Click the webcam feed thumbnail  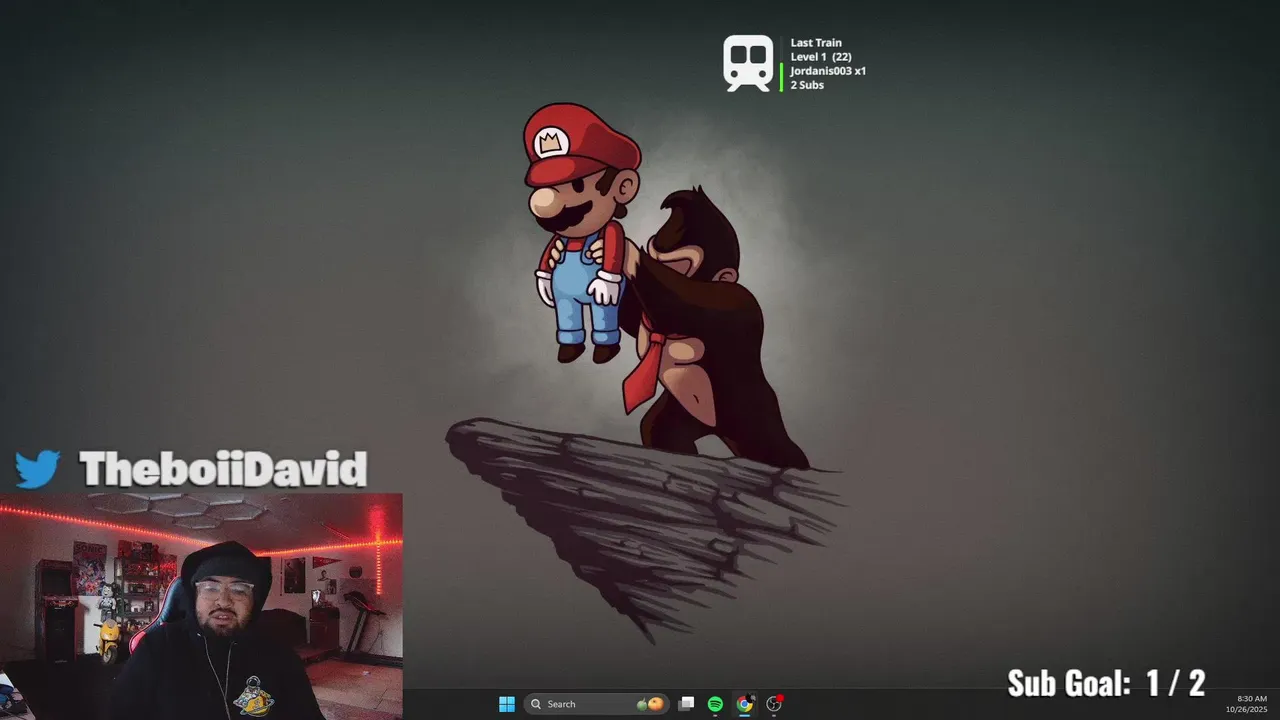[201, 606]
